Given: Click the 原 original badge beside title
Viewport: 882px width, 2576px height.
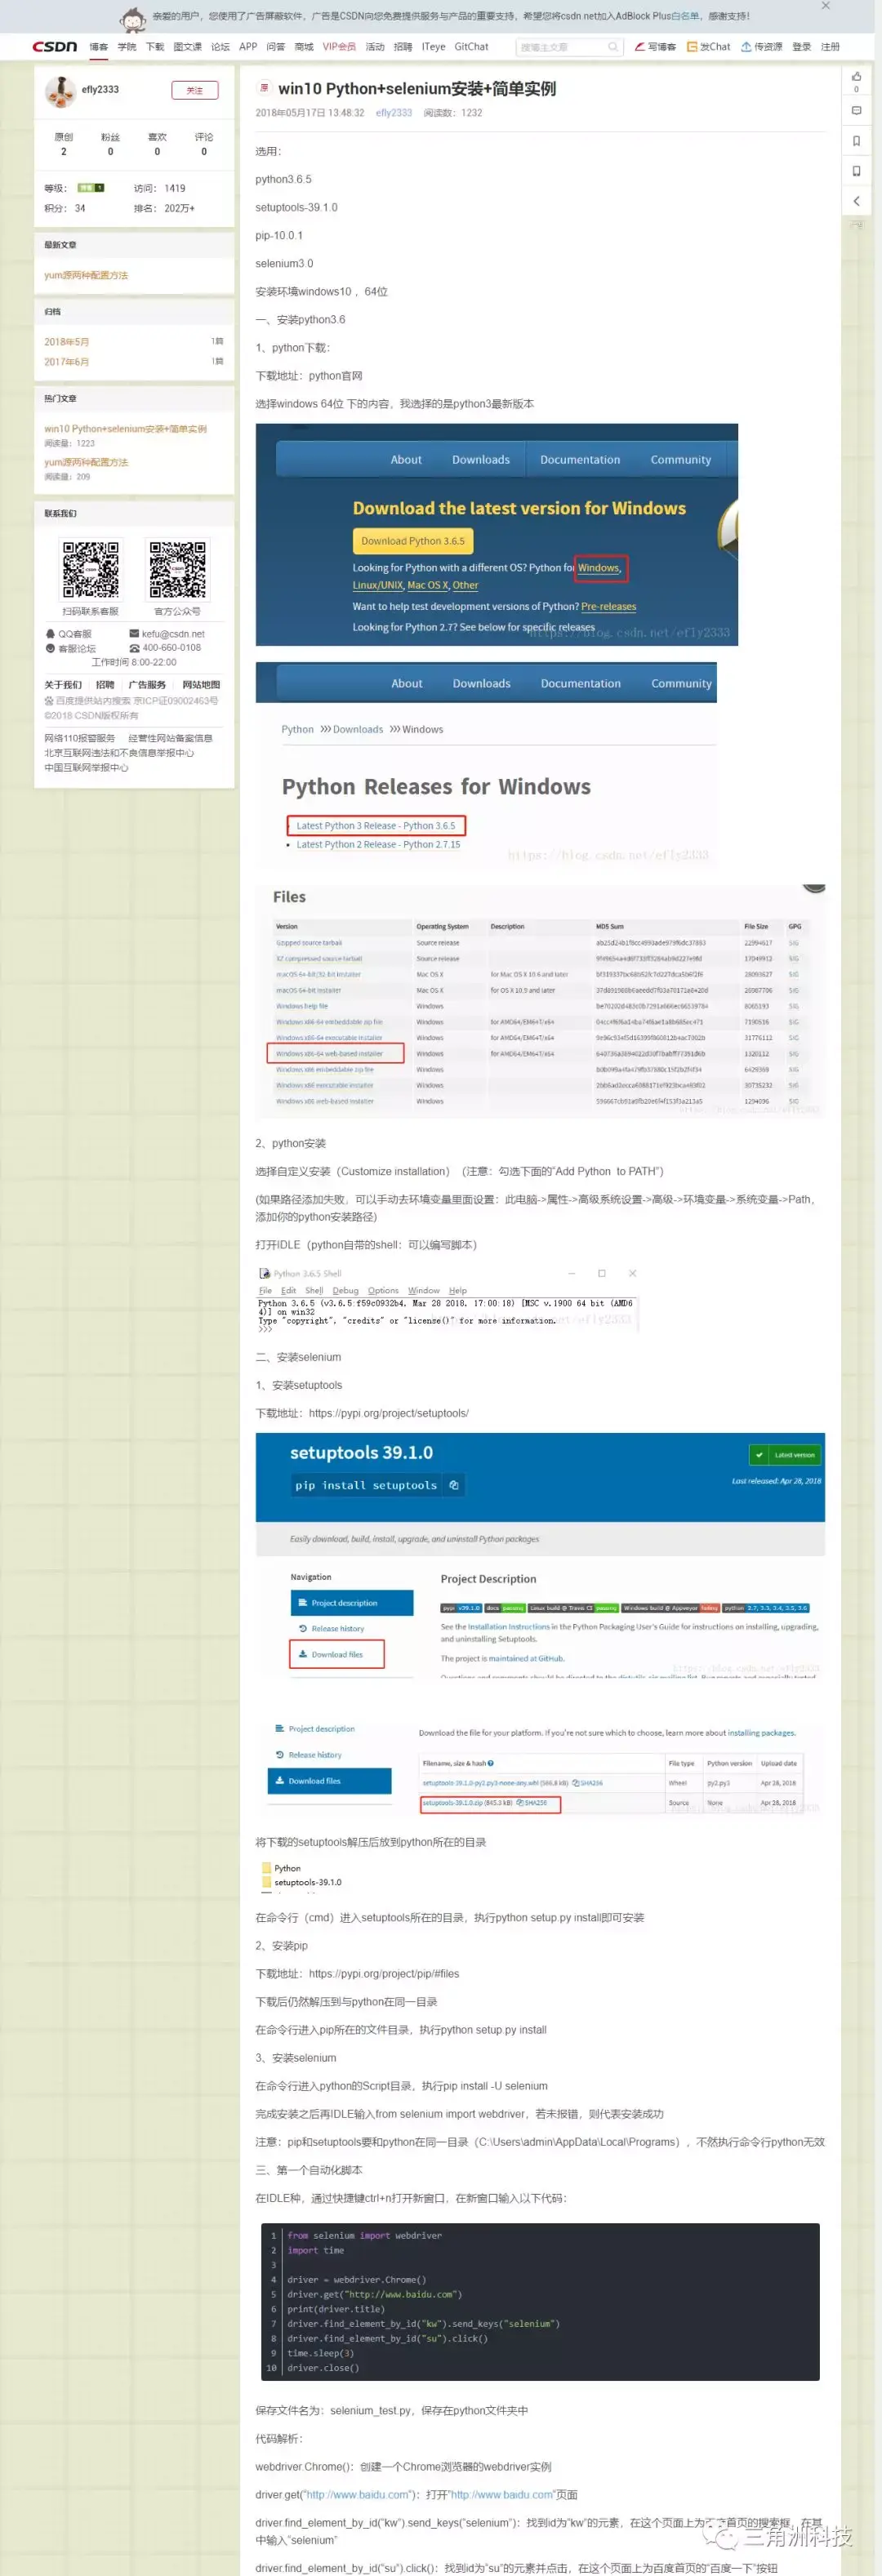Looking at the screenshot, I should tap(264, 88).
